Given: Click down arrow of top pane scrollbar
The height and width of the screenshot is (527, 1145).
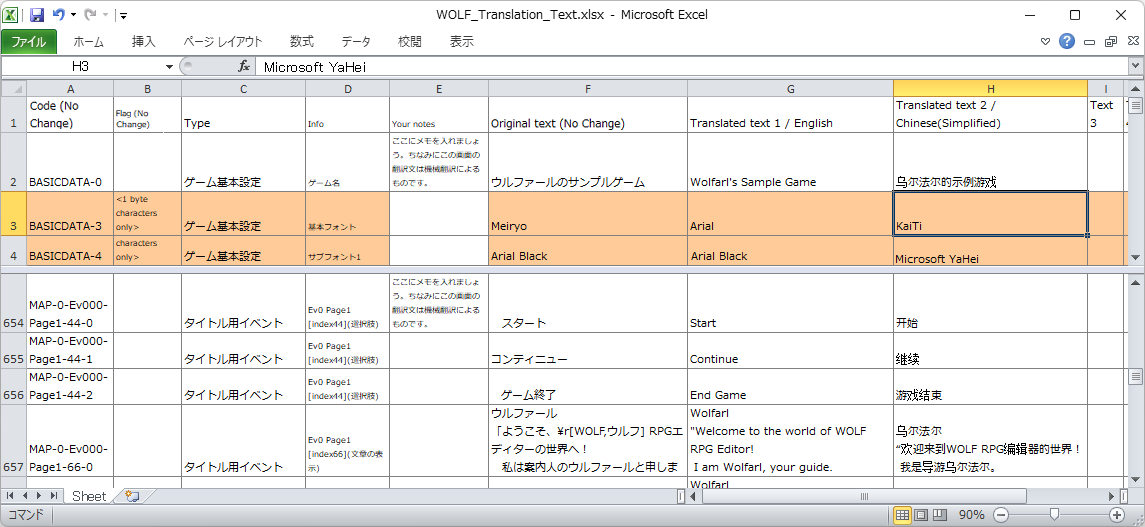Looking at the screenshot, I should (x=1136, y=258).
